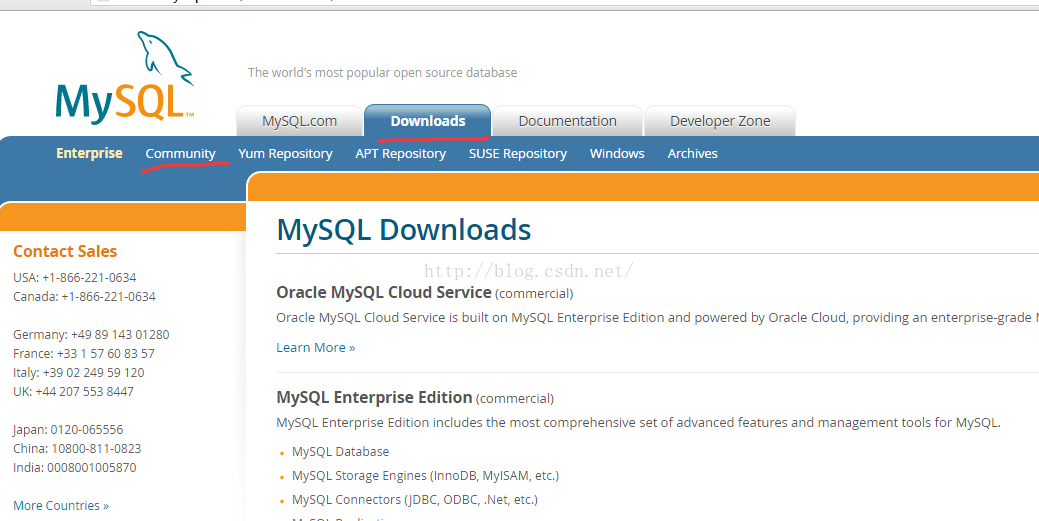Click the Oracle MySQL Cloud Service heading

click(384, 292)
